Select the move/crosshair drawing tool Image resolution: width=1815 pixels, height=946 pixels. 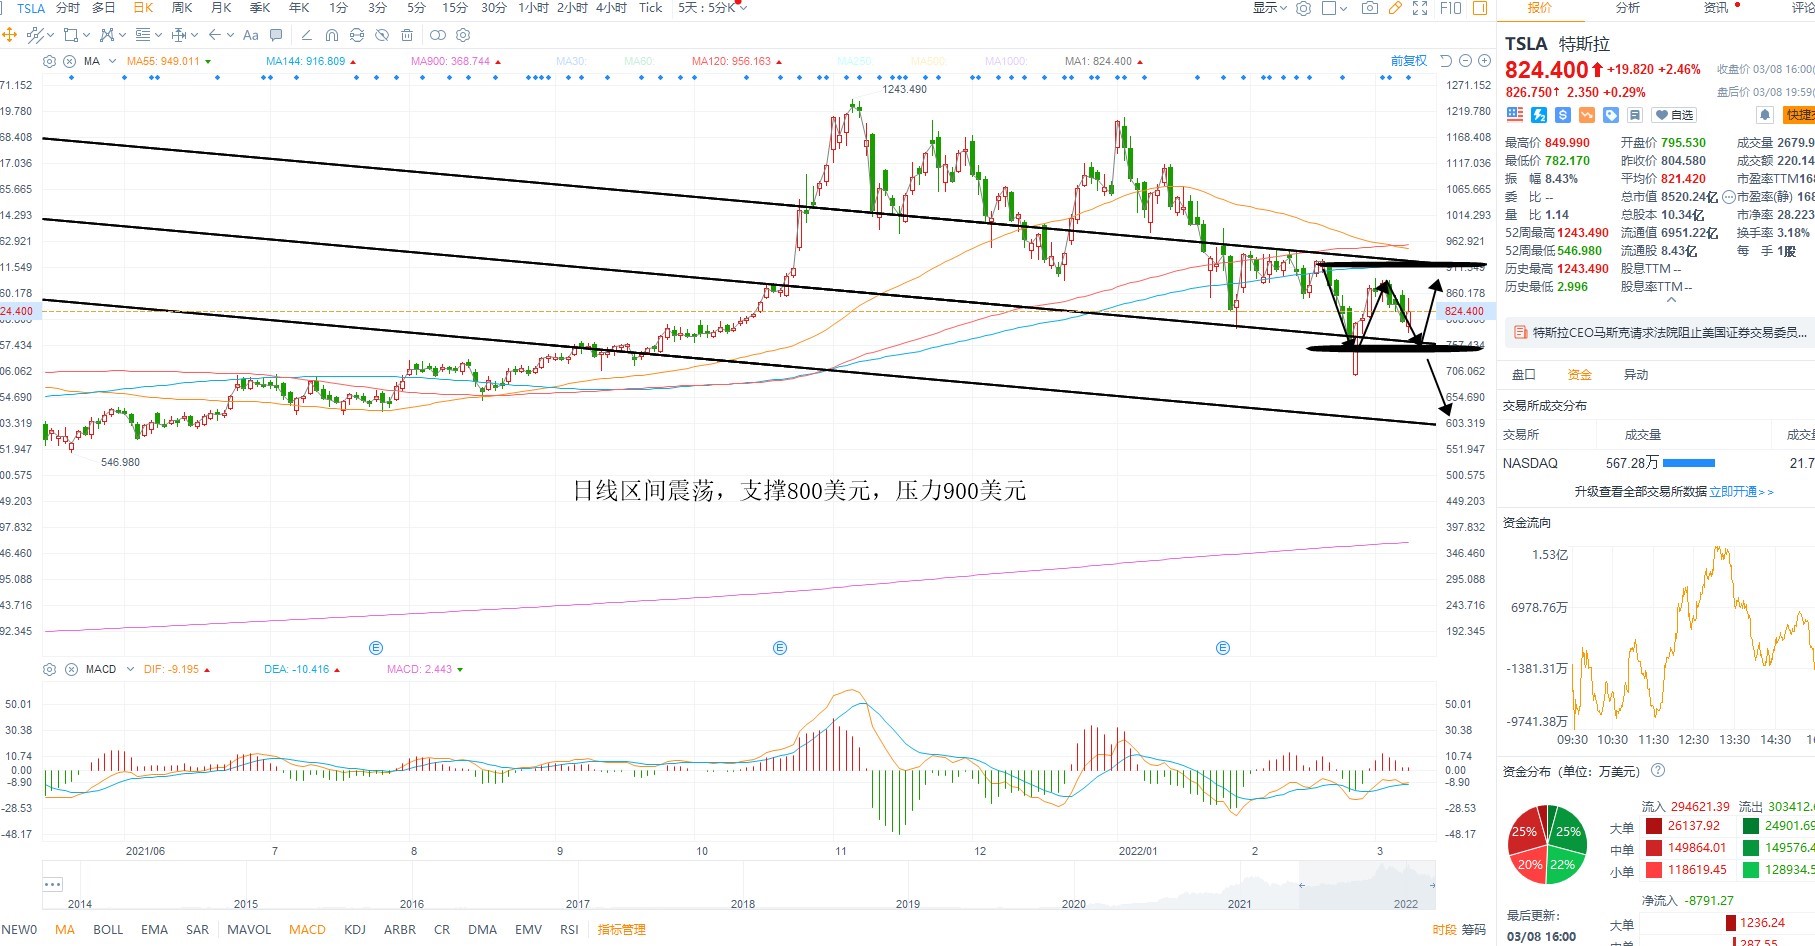(x=9, y=35)
